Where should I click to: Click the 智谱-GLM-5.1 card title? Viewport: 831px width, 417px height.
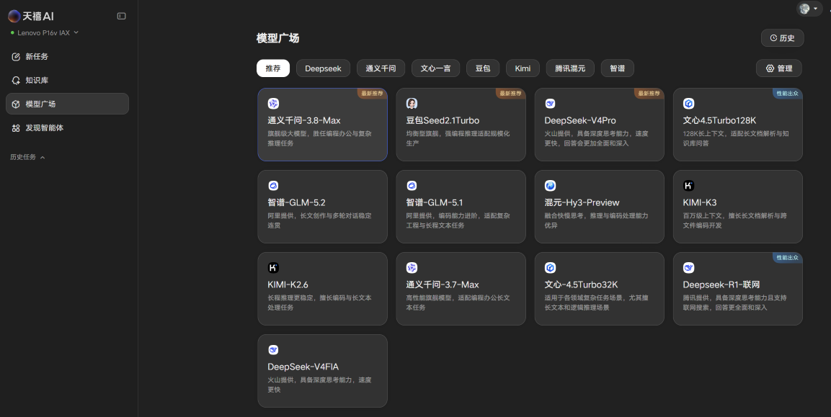pos(435,203)
